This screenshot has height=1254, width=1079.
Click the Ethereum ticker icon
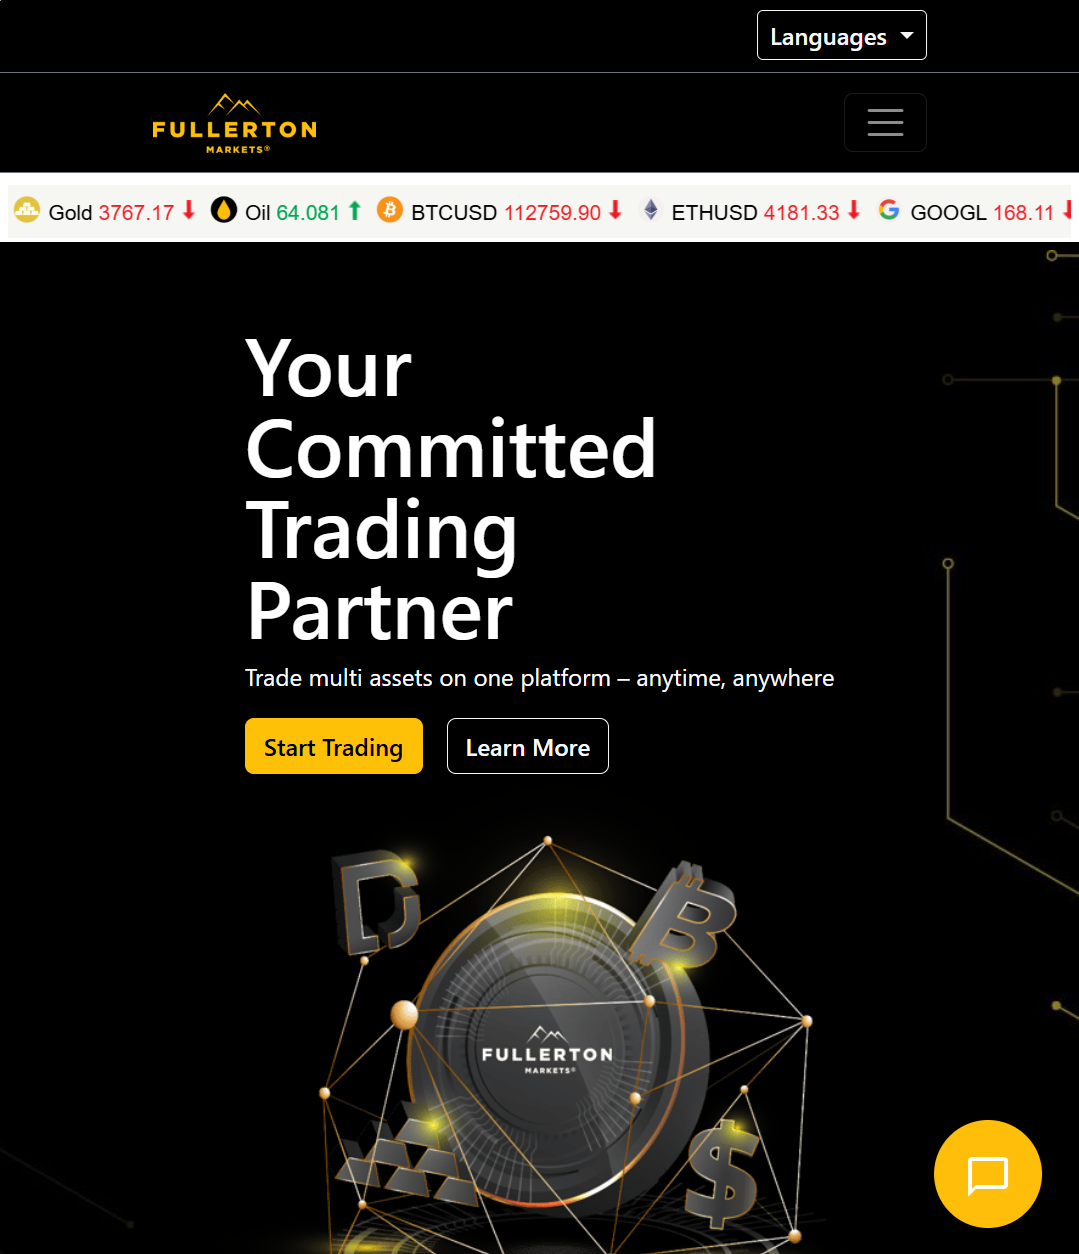point(651,210)
